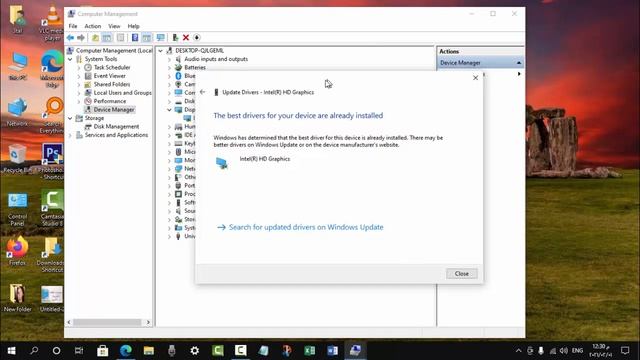640x360 pixels.
Task: Open the Help menu
Action: click(x=133, y=26)
